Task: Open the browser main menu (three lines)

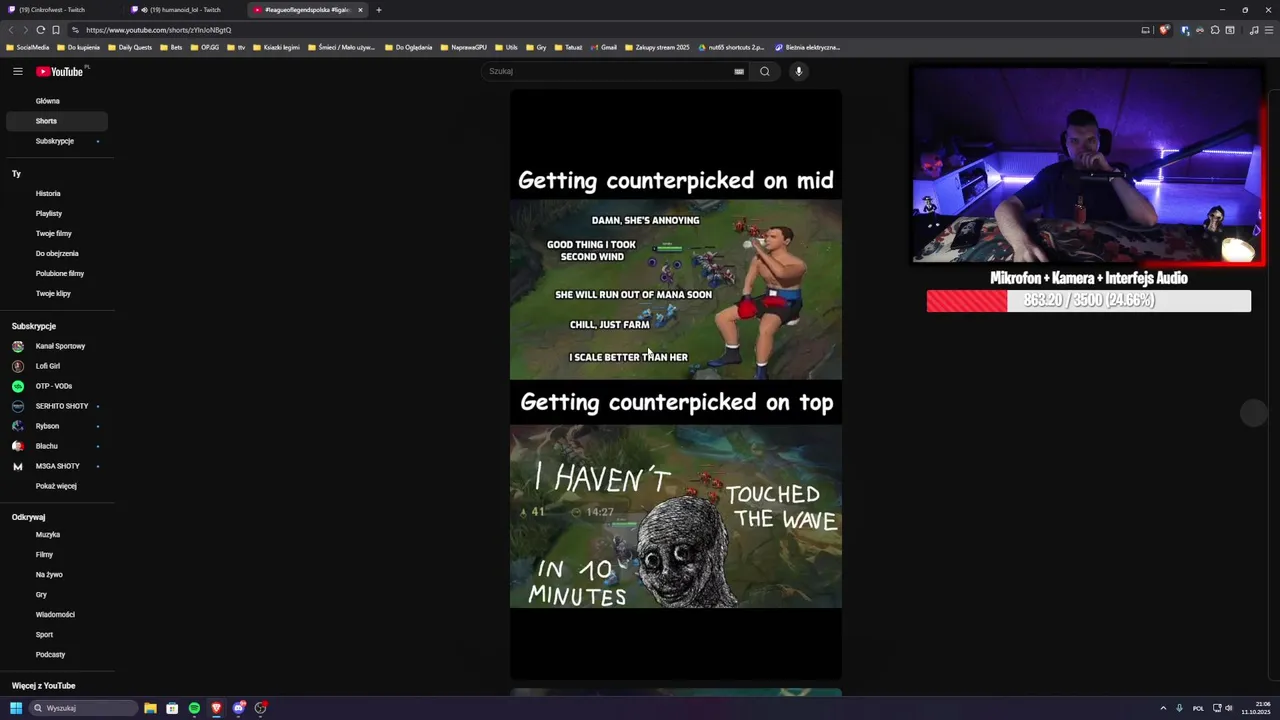Action: [1268, 30]
